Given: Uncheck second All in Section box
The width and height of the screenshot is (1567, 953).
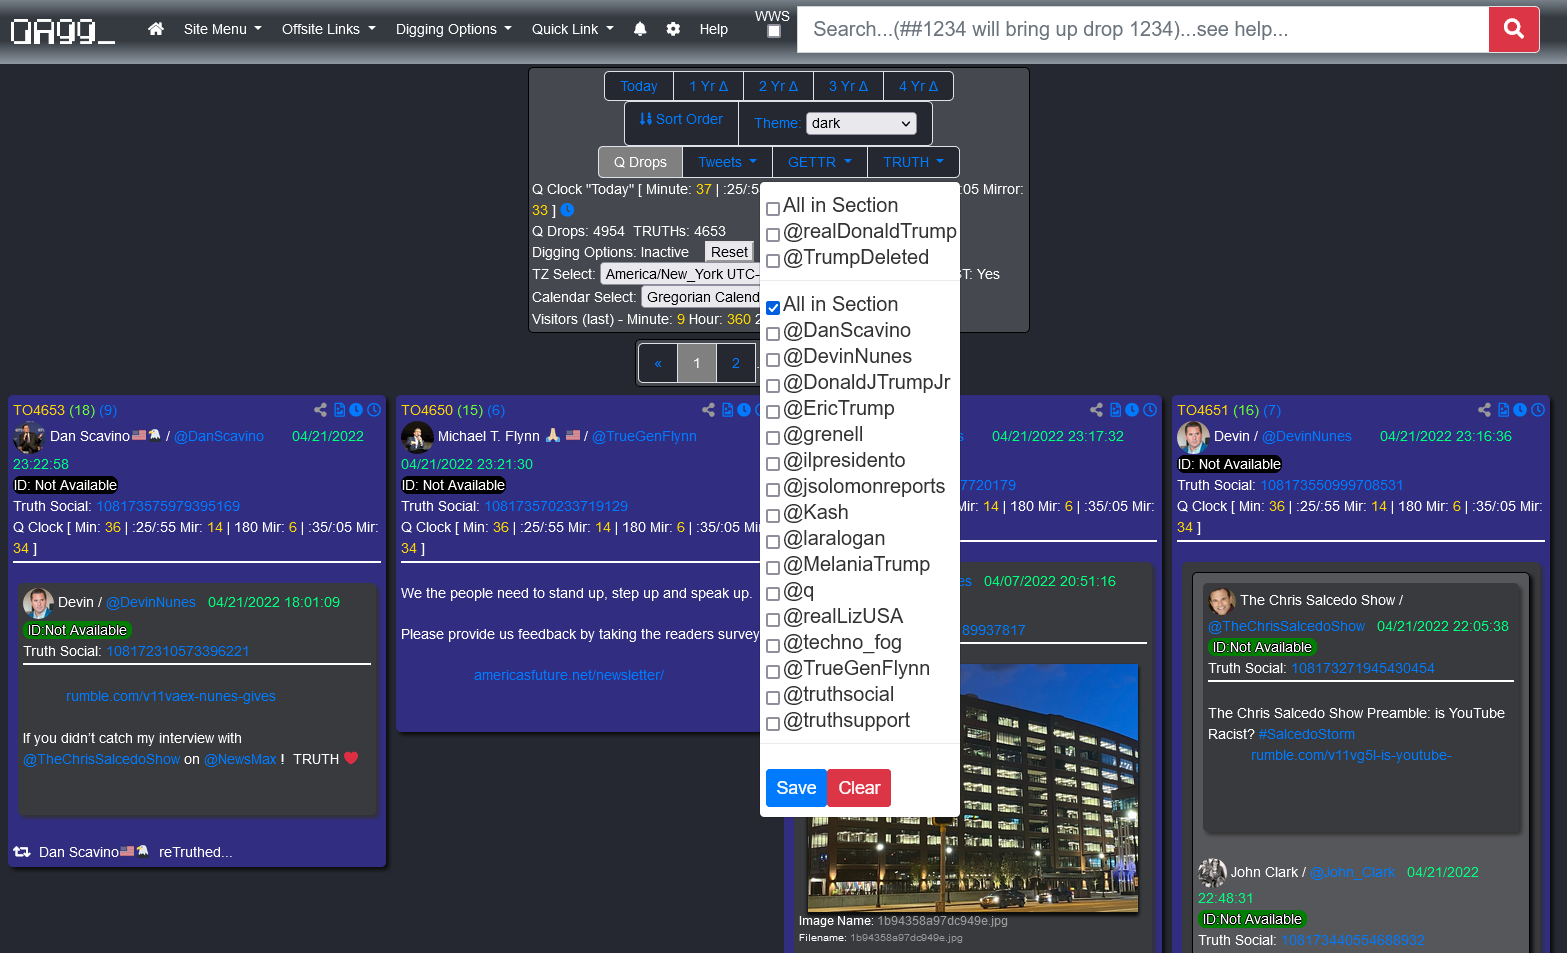Looking at the screenshot, I should [773, 308].
